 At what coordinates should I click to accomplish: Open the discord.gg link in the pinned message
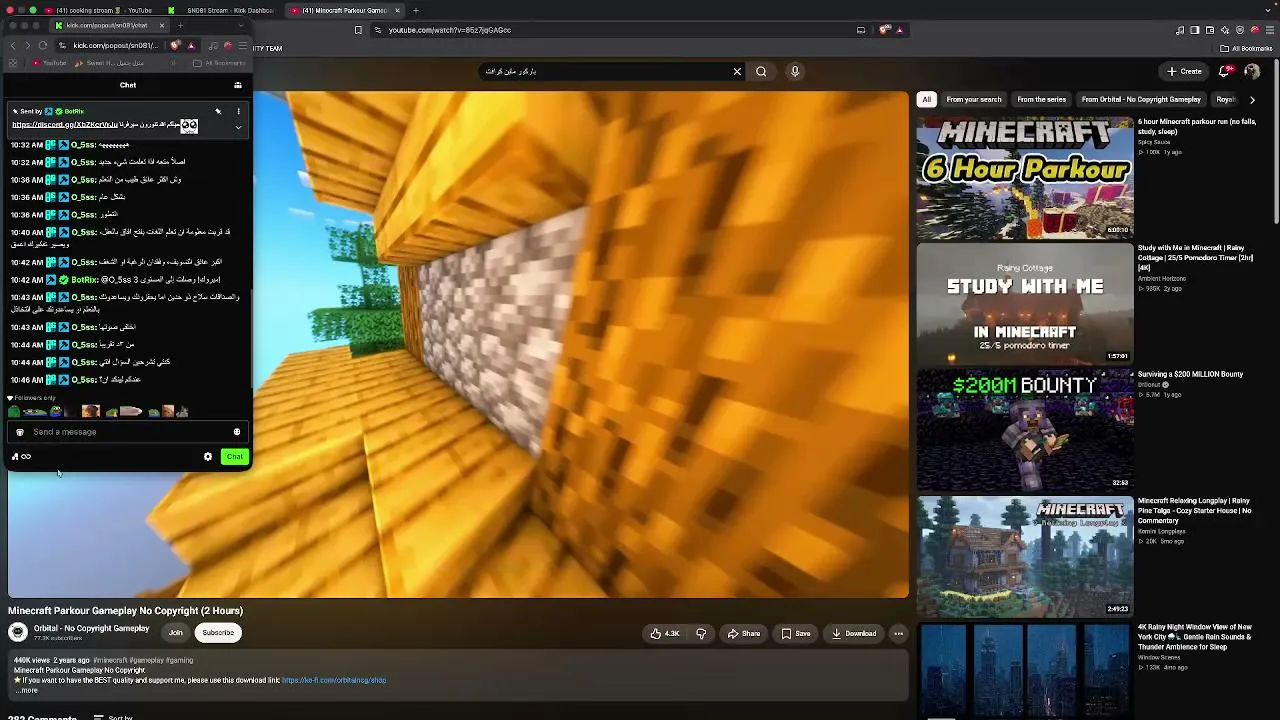click(x=65, y=125)
